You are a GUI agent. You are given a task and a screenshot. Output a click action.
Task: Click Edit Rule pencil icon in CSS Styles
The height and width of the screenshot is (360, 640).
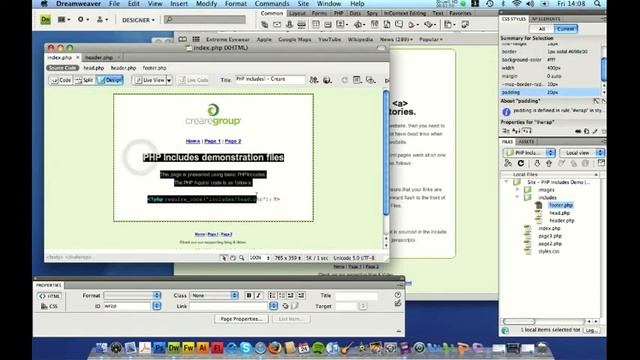point(595,131)
